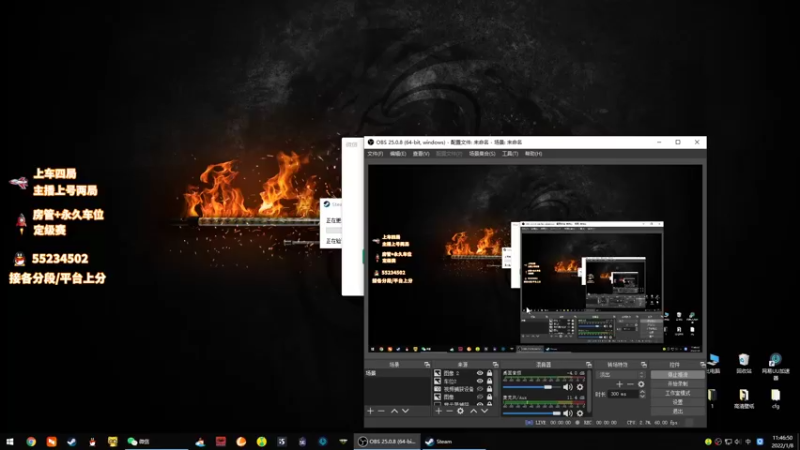Click the 开始录制 button
800x450 pixels.
677,383
